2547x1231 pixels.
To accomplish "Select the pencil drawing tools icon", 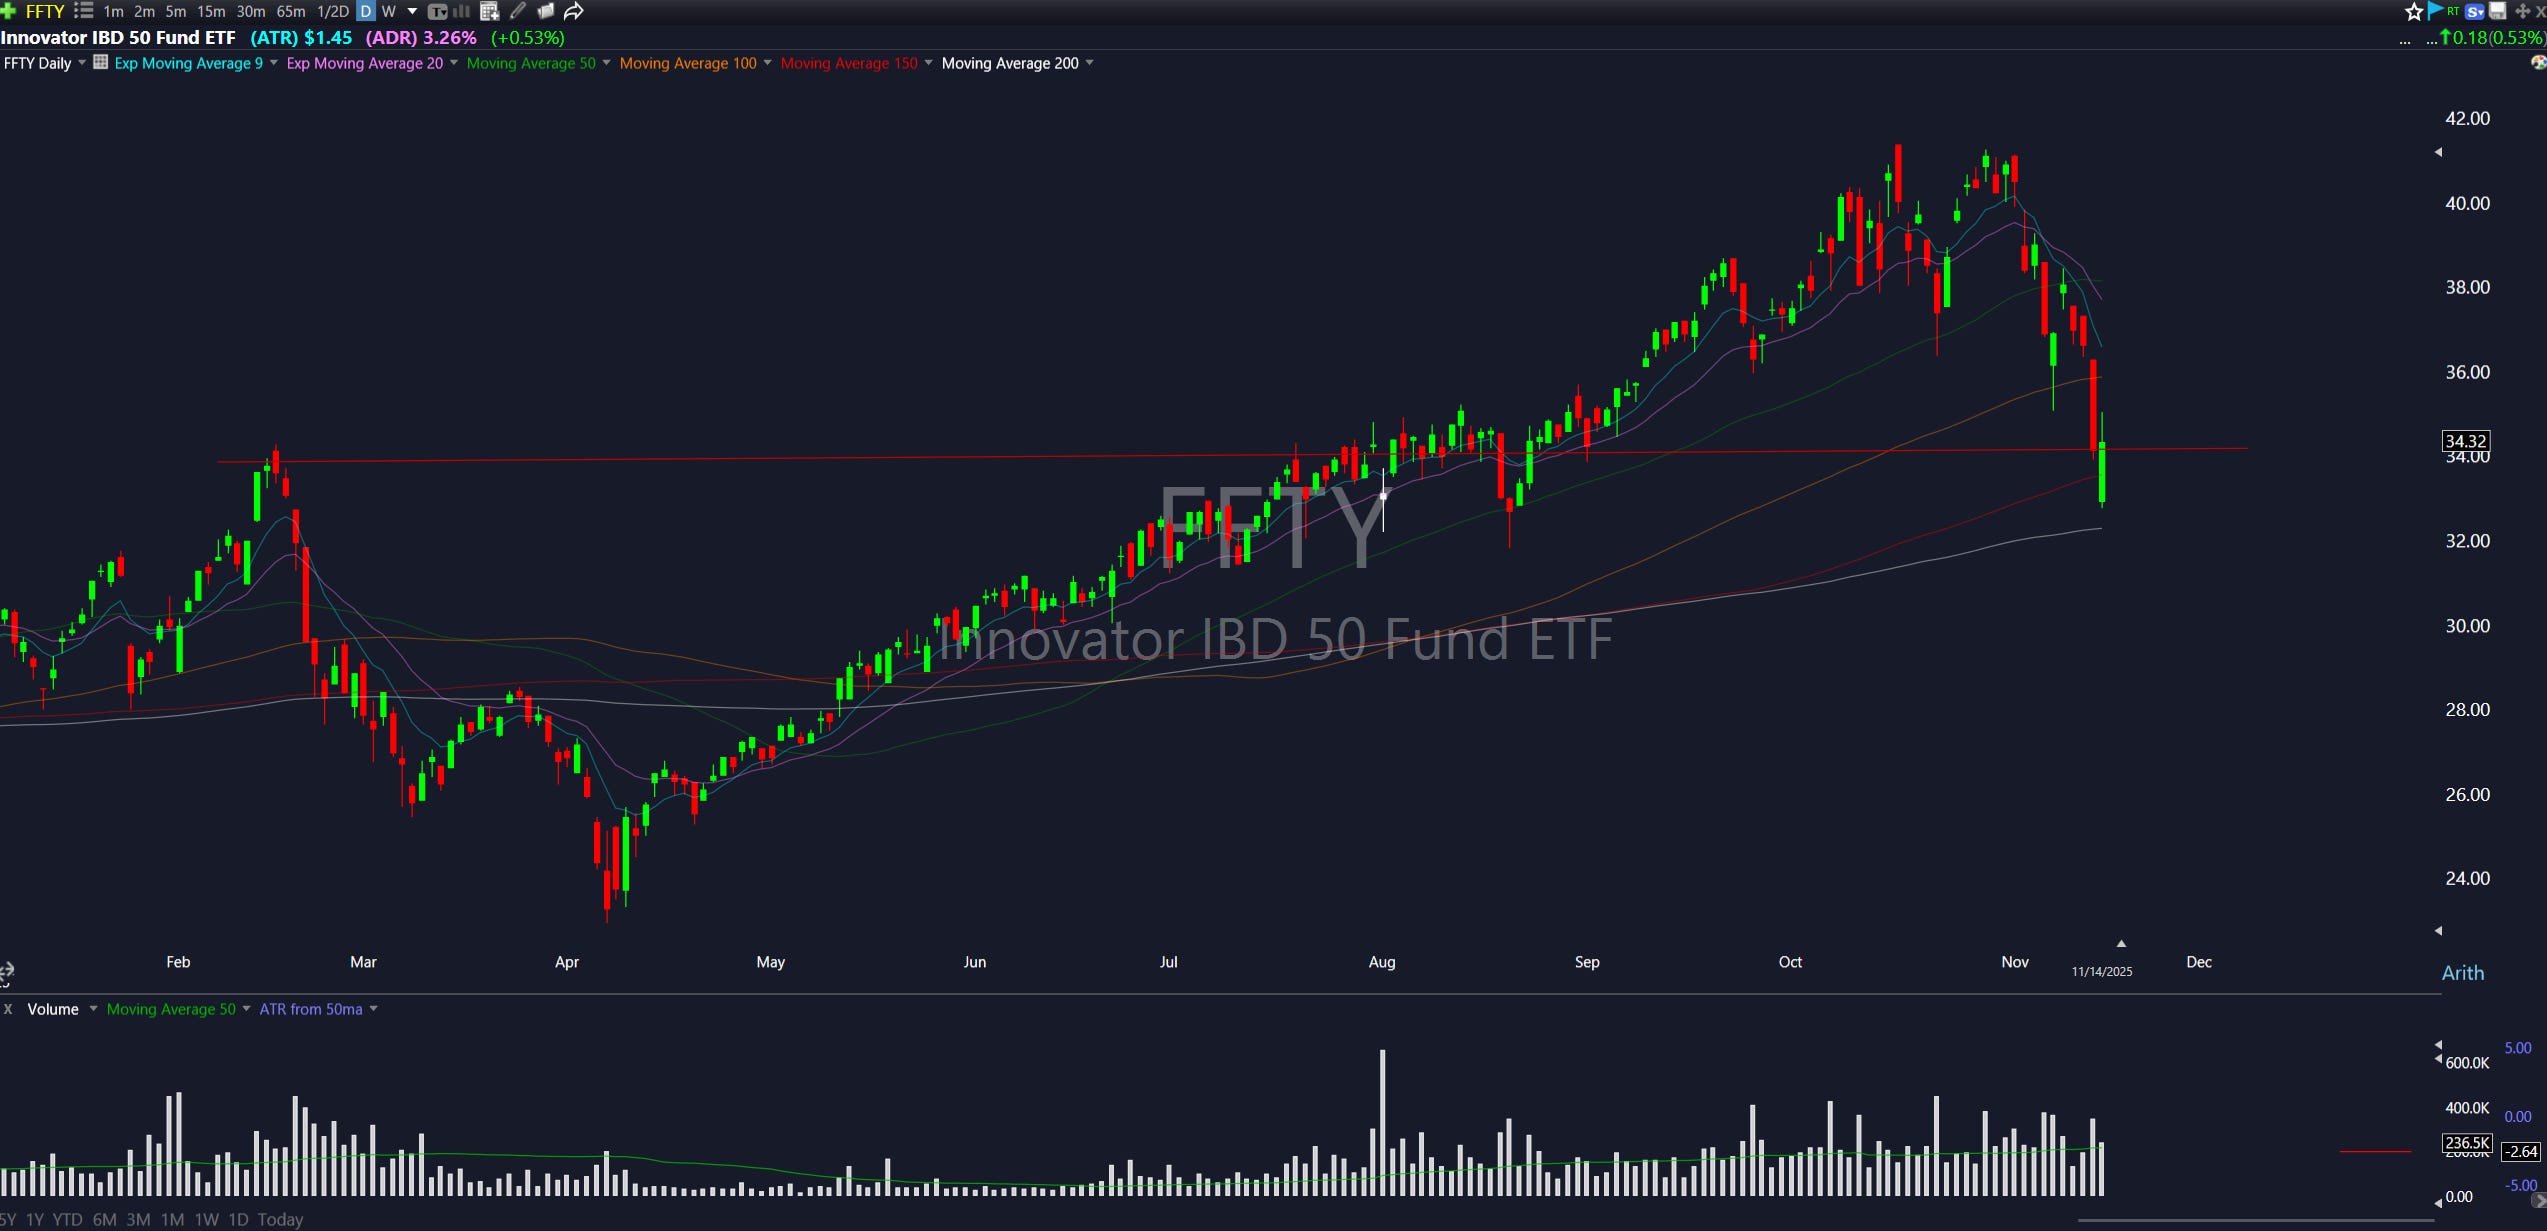I will click(x=518, y=11).
